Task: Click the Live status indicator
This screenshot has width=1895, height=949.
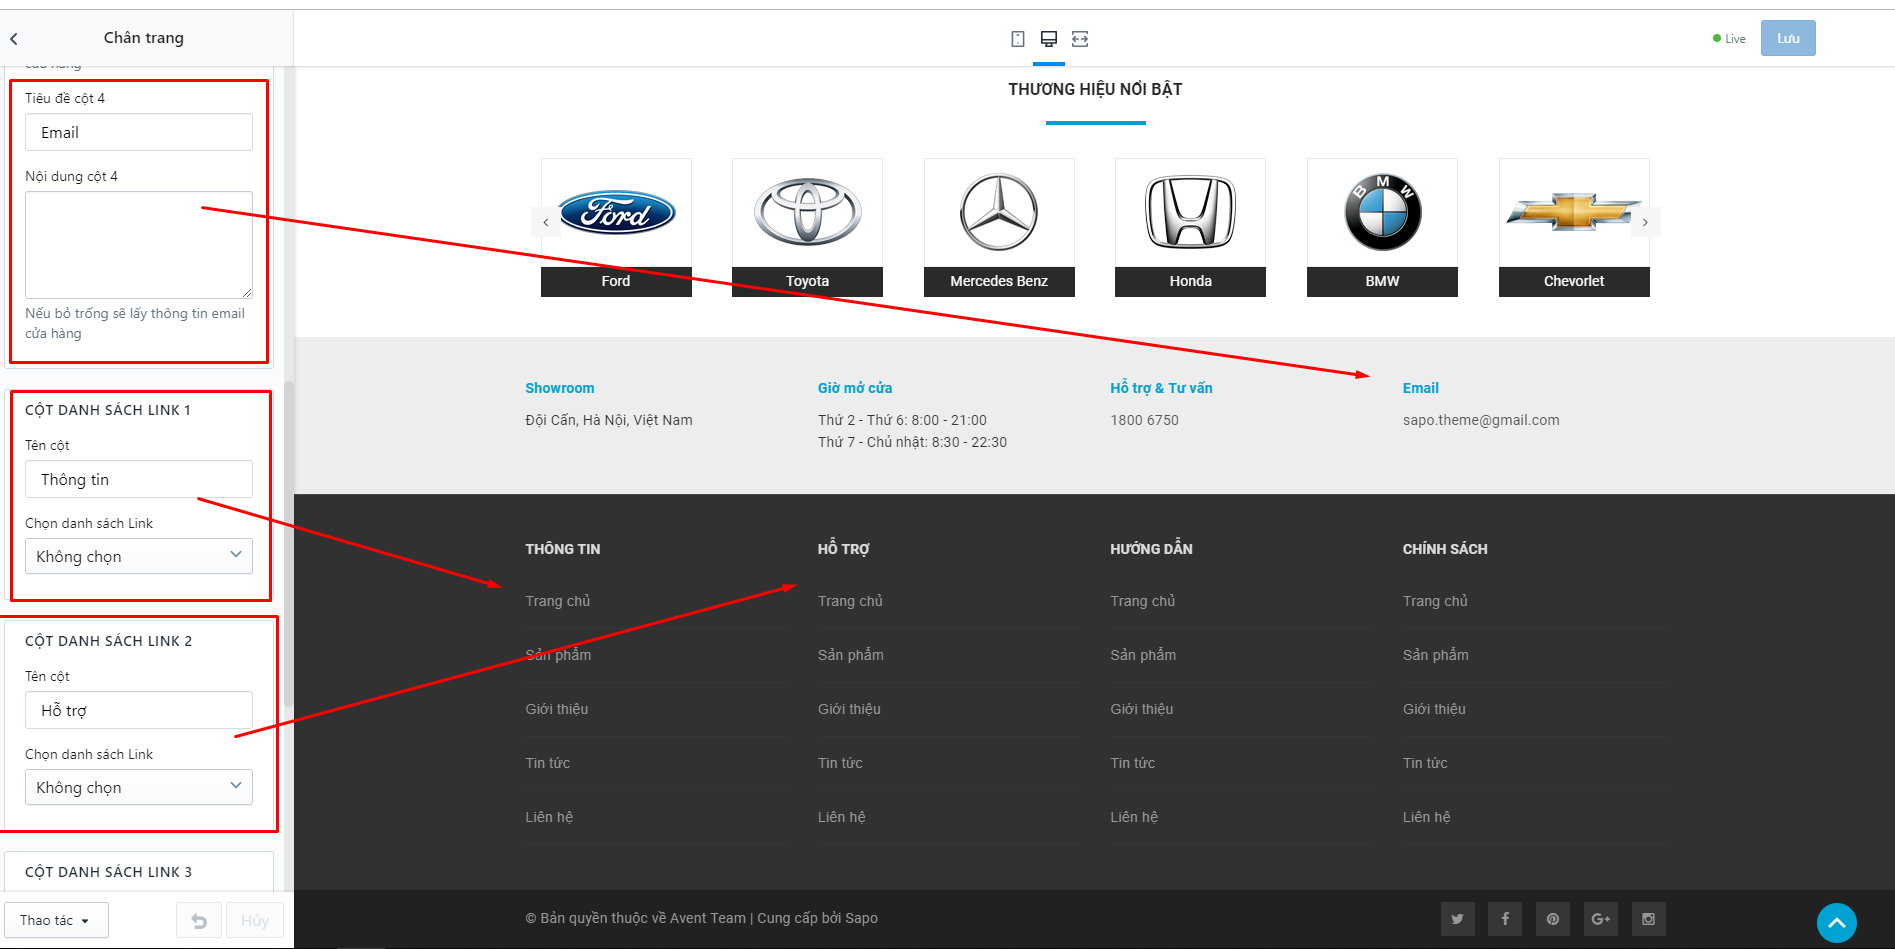Action: coord(1729,39)
